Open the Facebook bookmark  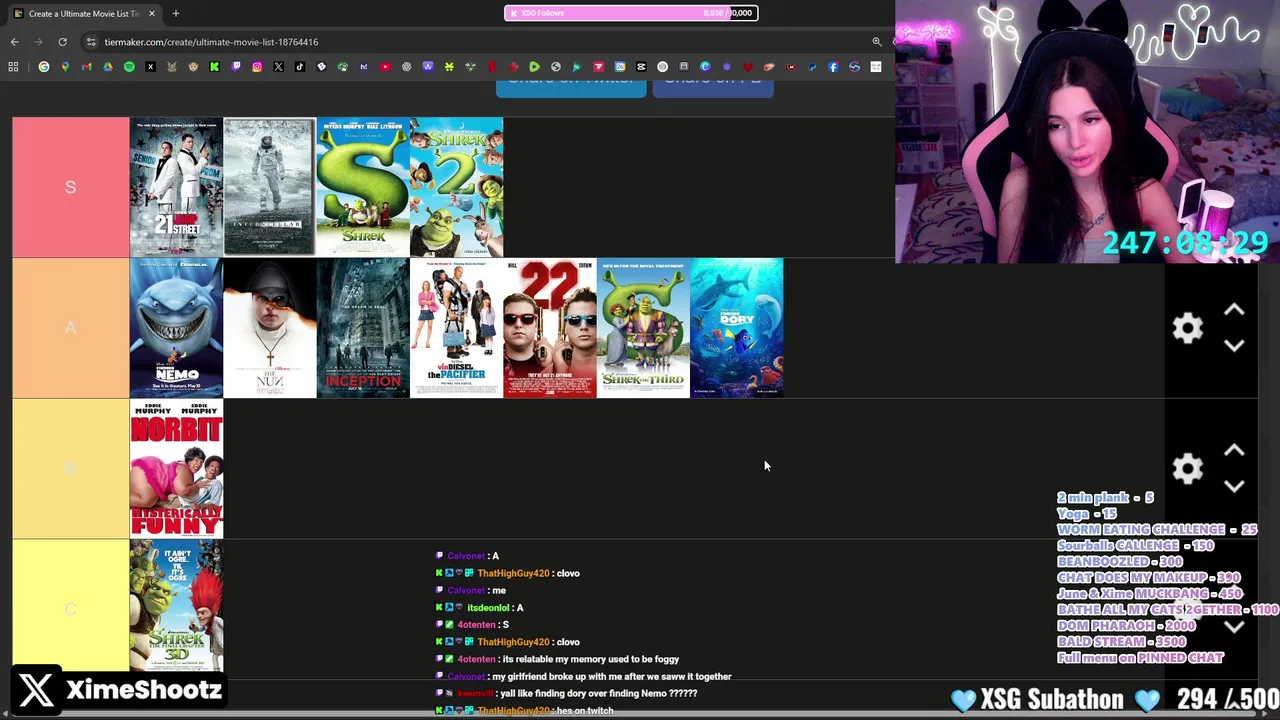coord(833,67)
